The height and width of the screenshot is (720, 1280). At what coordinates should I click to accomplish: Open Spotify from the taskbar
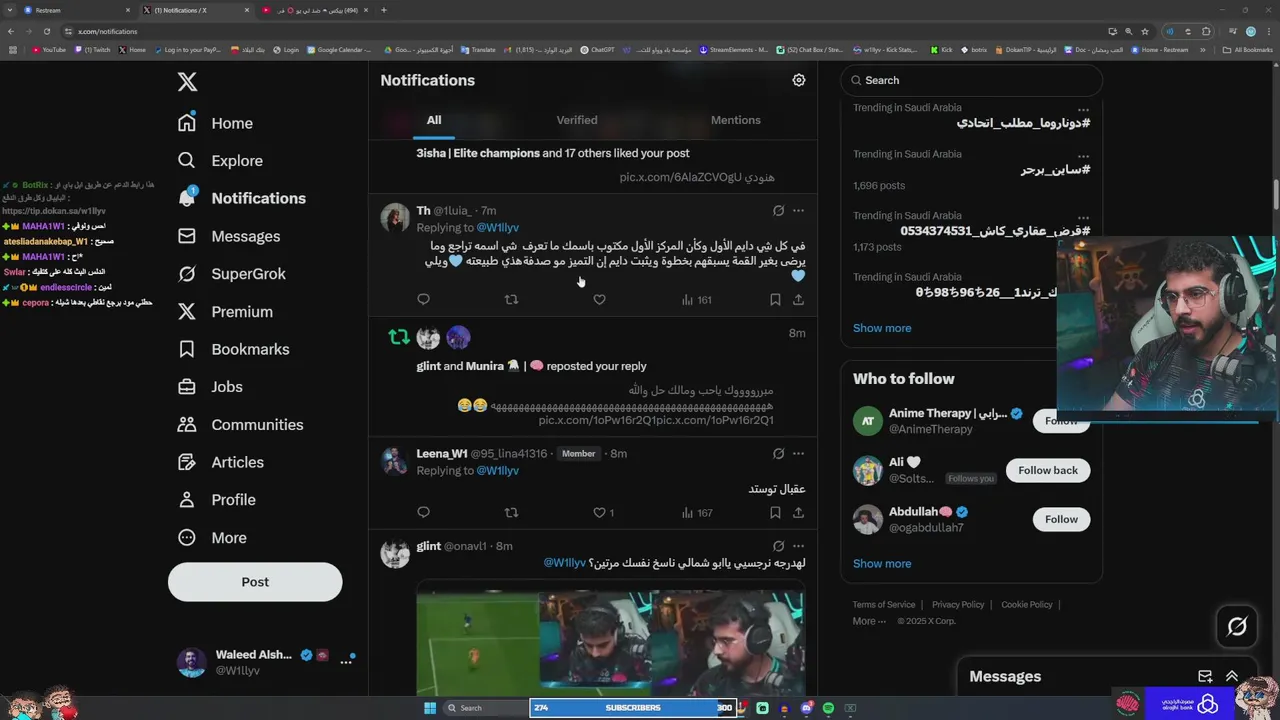[x=828, y=708]
